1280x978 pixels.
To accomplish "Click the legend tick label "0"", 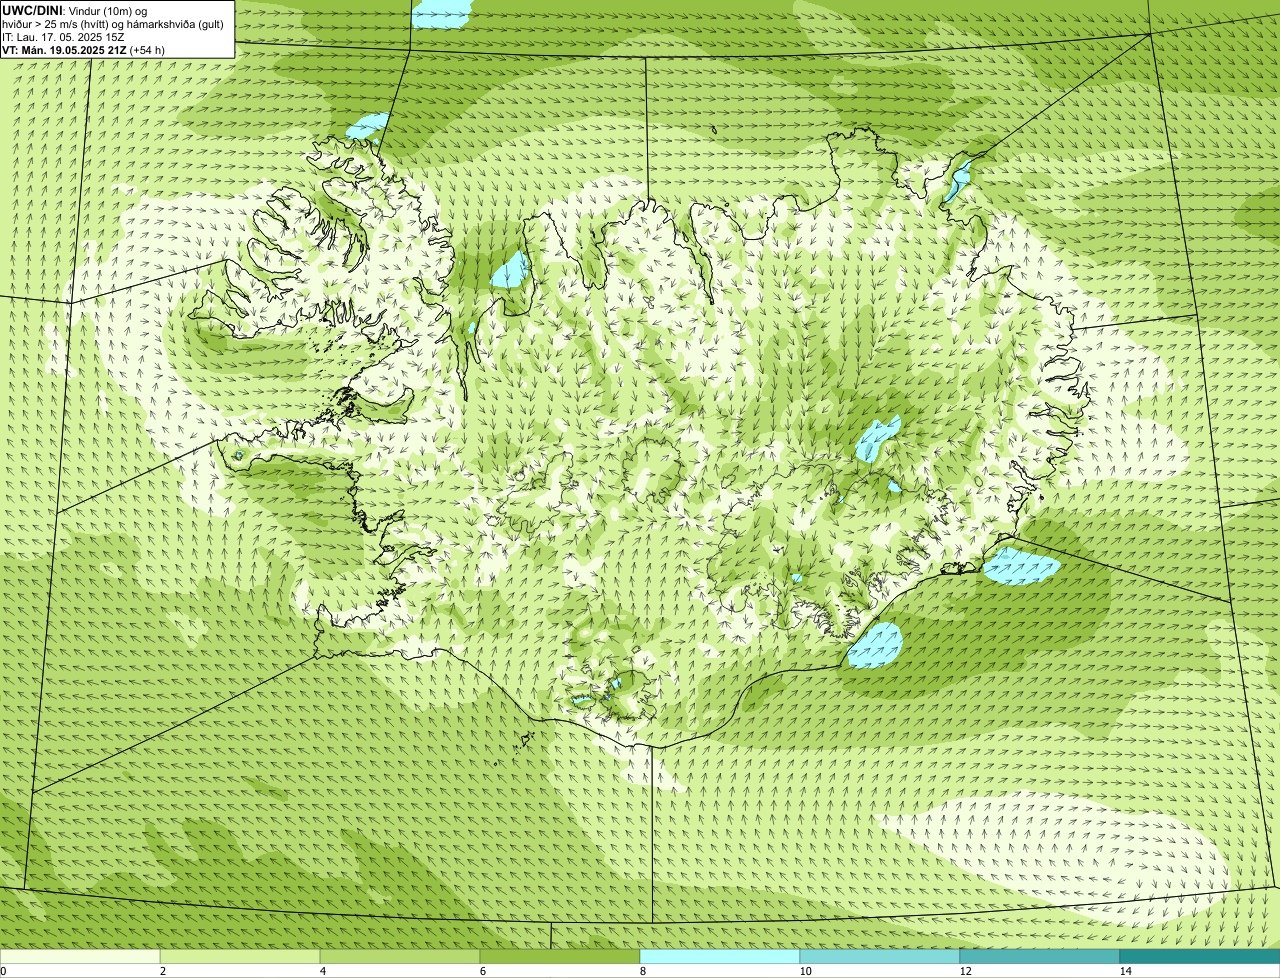I will (4, 971).
